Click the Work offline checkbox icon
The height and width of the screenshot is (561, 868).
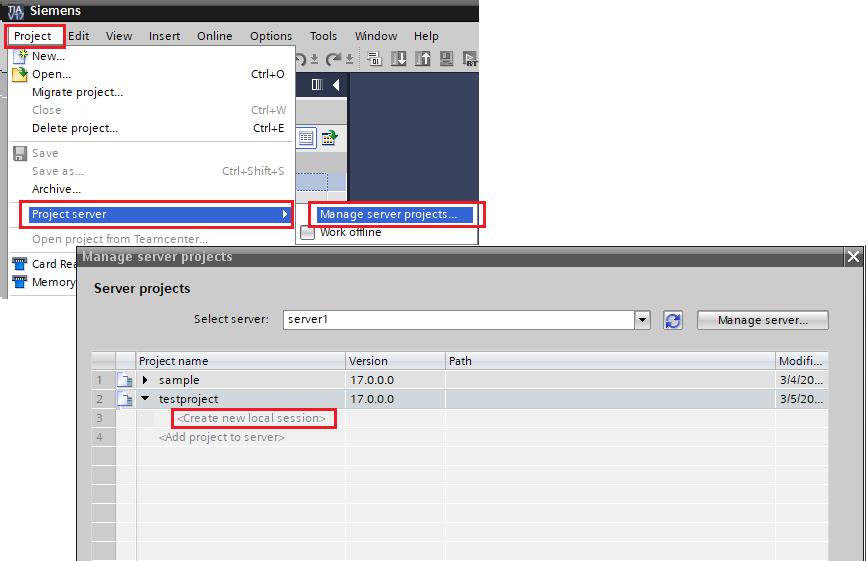coord(308,233)
